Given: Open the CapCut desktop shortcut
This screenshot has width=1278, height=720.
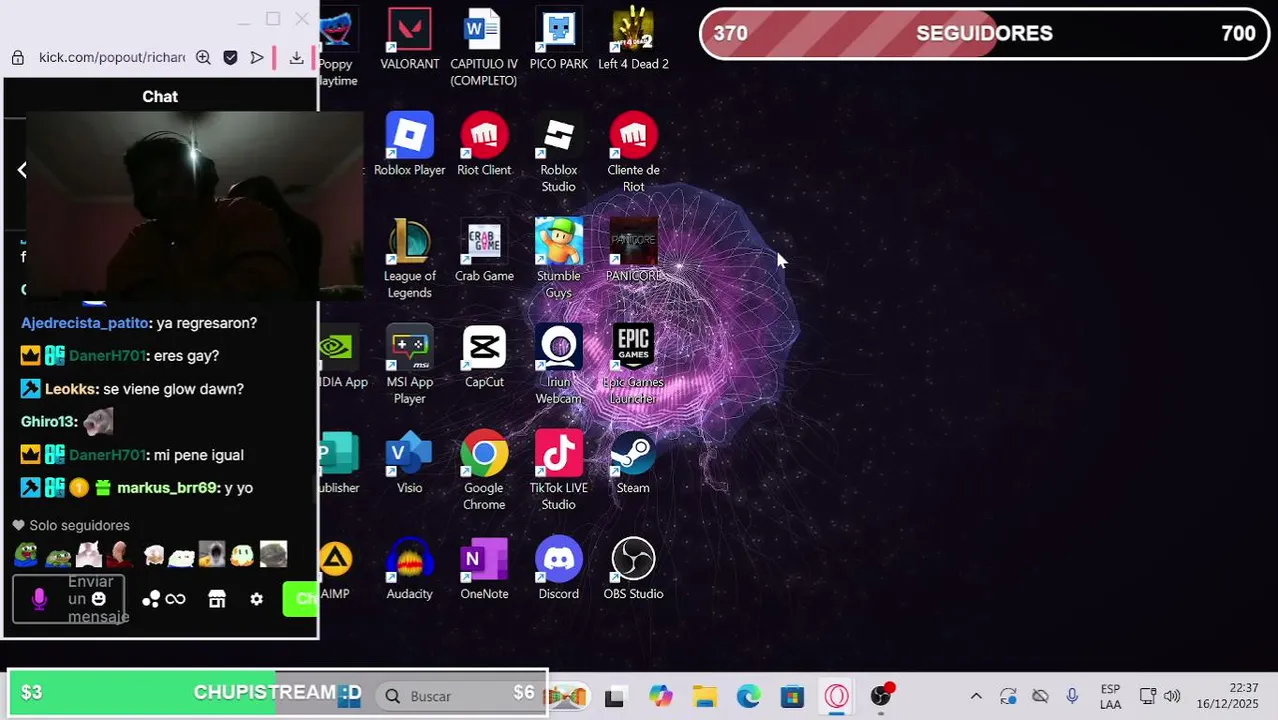Looking at the screenshot, I should click(484, 357).
